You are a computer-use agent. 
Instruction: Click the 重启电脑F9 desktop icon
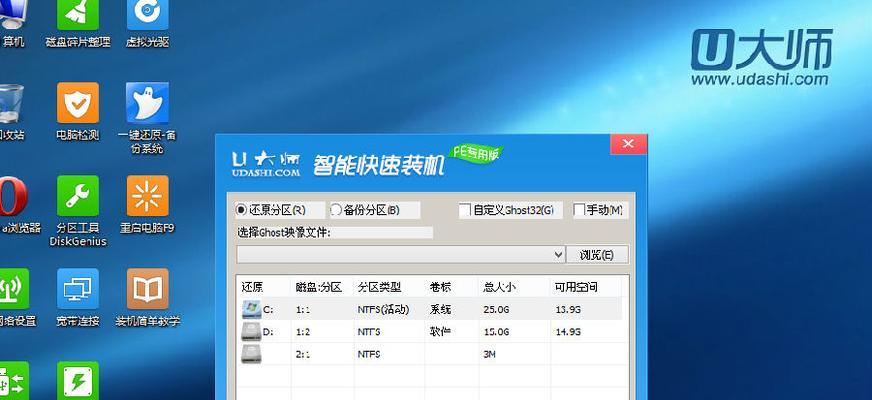tap(147, 196)
